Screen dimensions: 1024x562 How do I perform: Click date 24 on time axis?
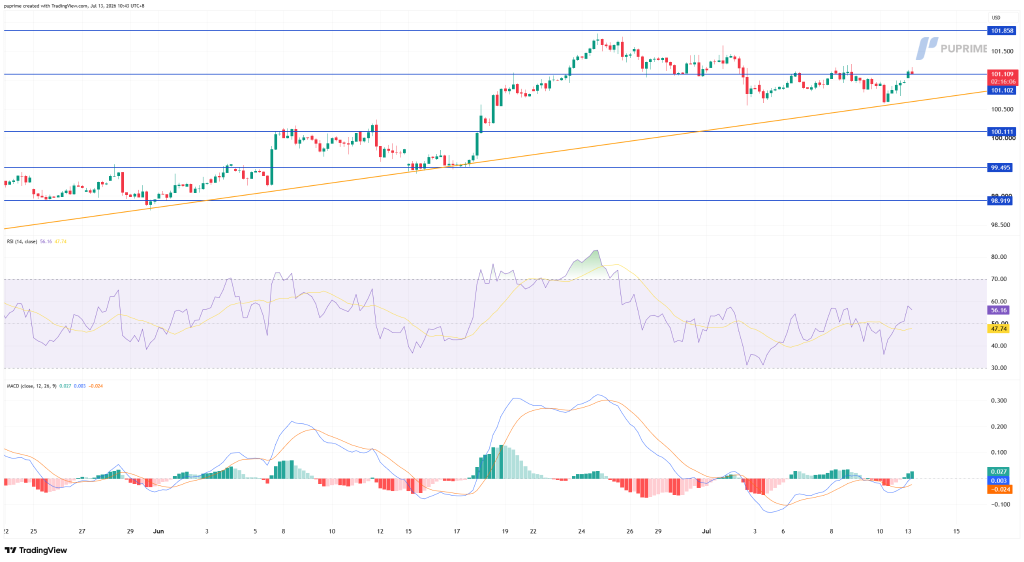(x=581, y=532)
